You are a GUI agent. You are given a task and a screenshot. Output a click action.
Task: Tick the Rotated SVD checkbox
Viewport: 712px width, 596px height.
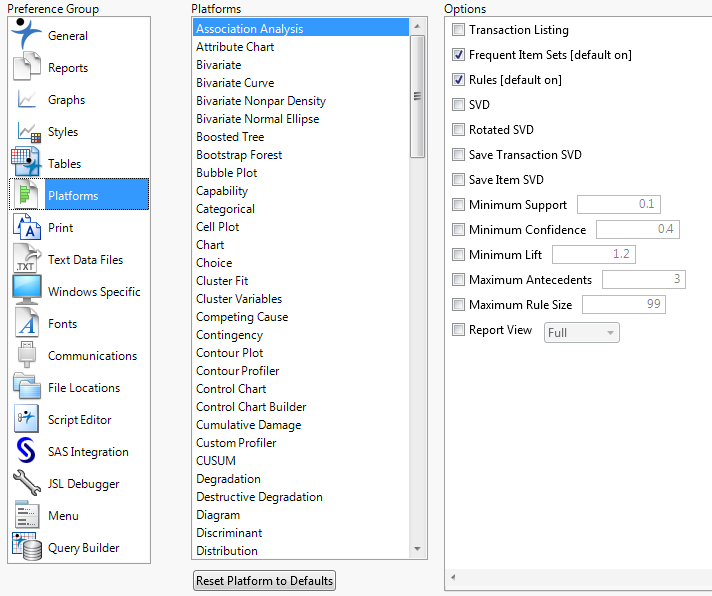pyautogui.click(x=459, y=130)
